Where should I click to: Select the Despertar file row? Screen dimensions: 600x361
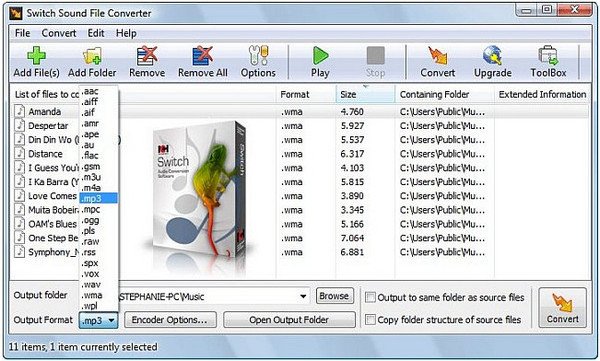(302, 126)
